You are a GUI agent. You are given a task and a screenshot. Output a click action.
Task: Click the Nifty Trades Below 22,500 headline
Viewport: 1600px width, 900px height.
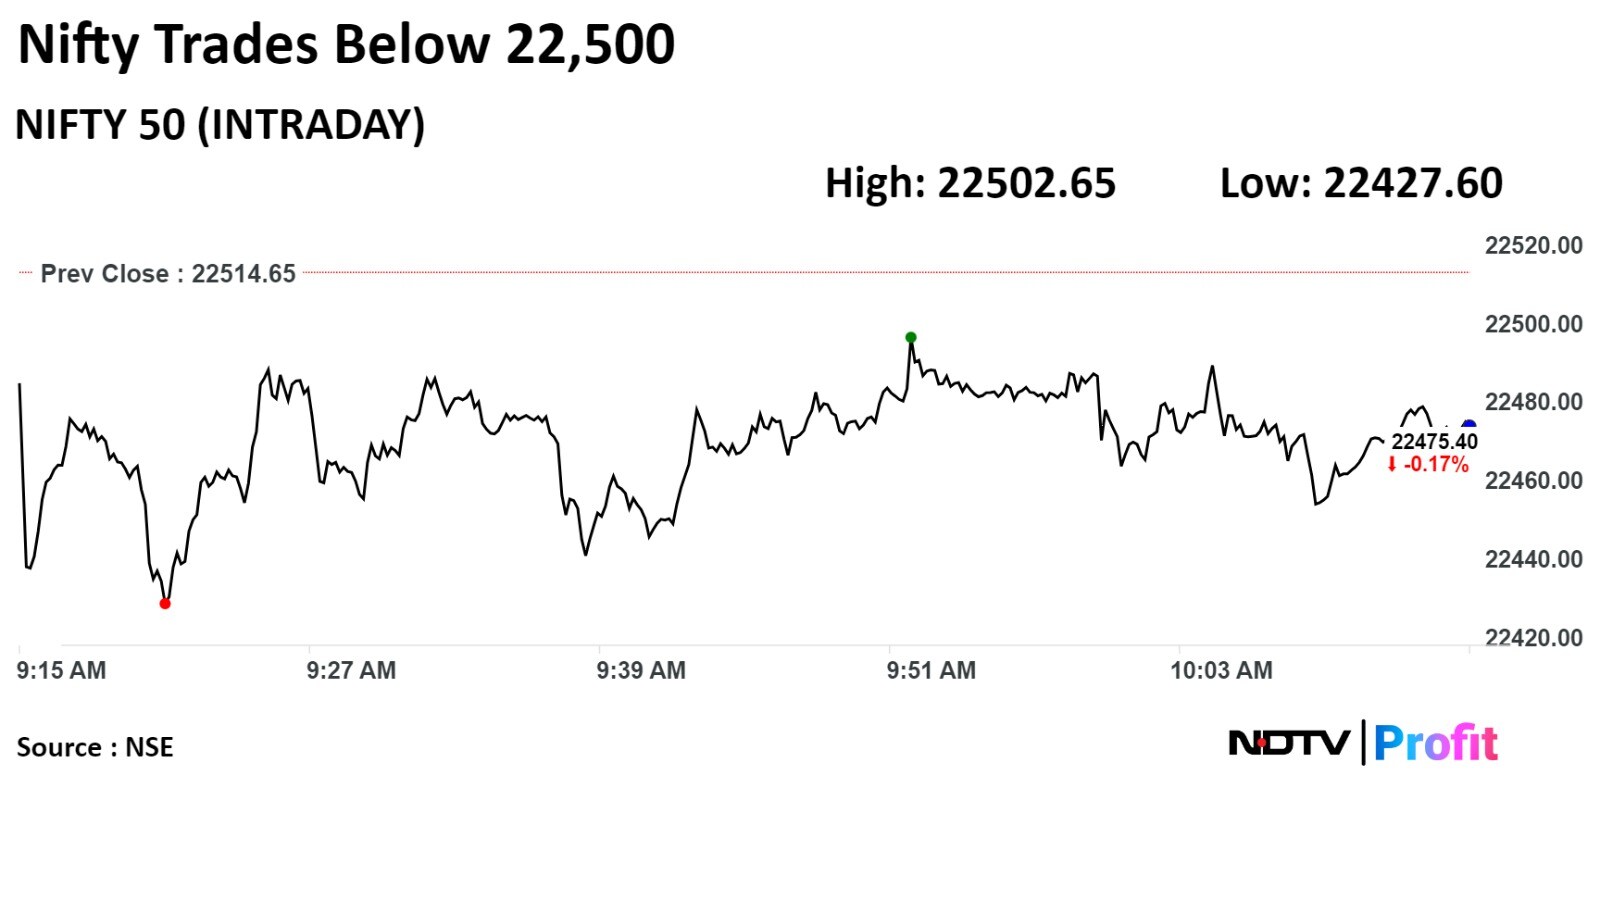click(346, 45)
